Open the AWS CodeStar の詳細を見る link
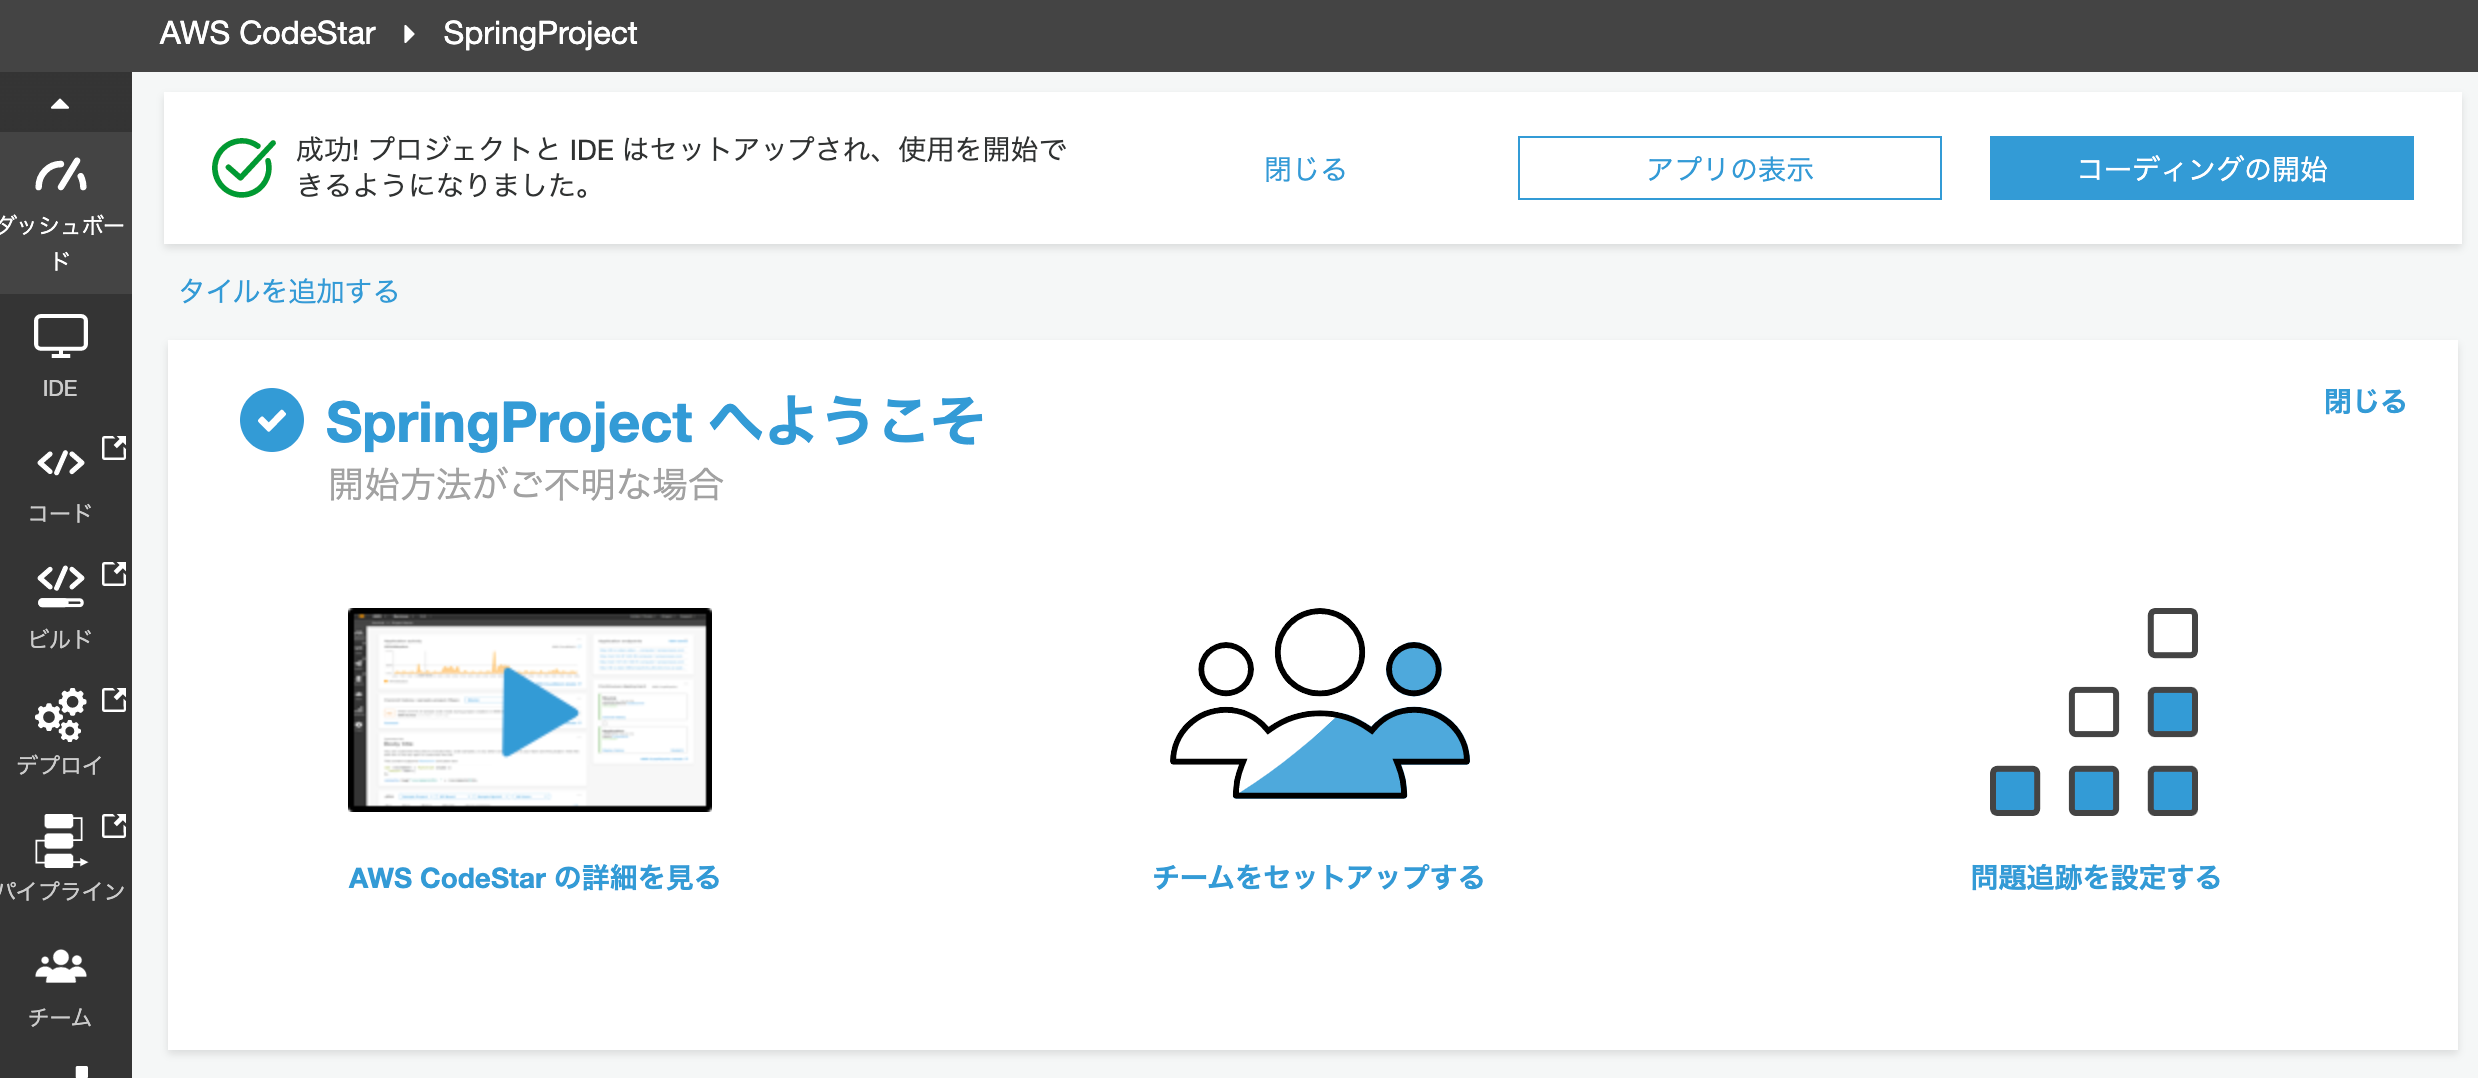Viewport: 2478px width, 1078px height. pyautogui.click(x=534, y=878)
